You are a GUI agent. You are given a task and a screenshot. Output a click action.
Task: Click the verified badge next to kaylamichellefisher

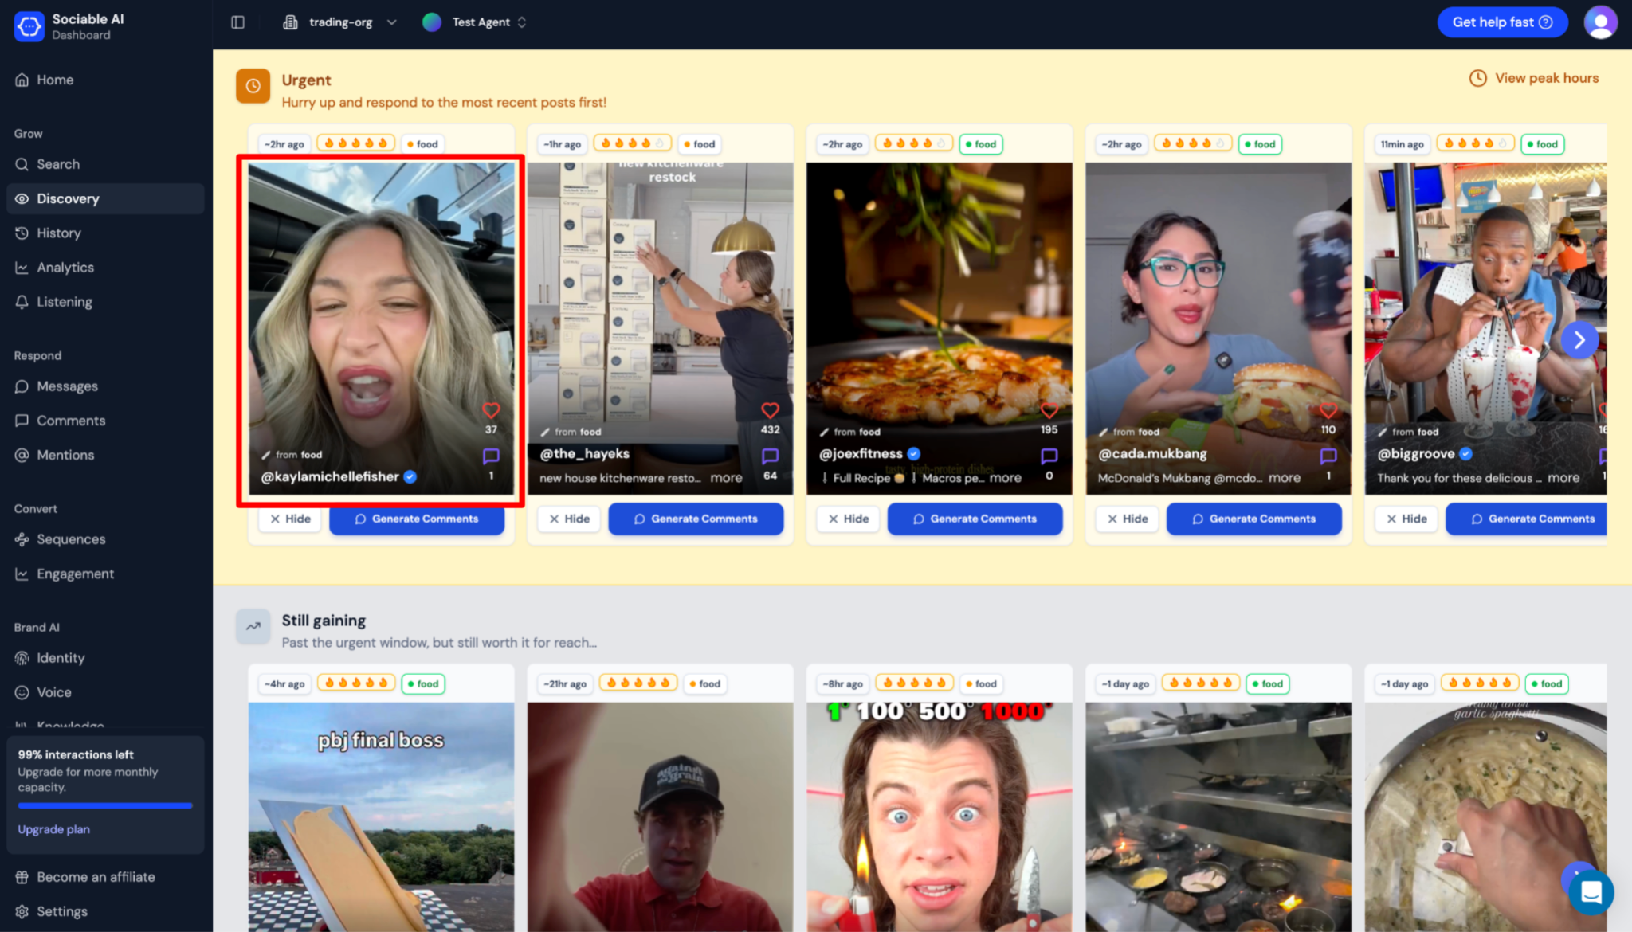click(410, 477)
